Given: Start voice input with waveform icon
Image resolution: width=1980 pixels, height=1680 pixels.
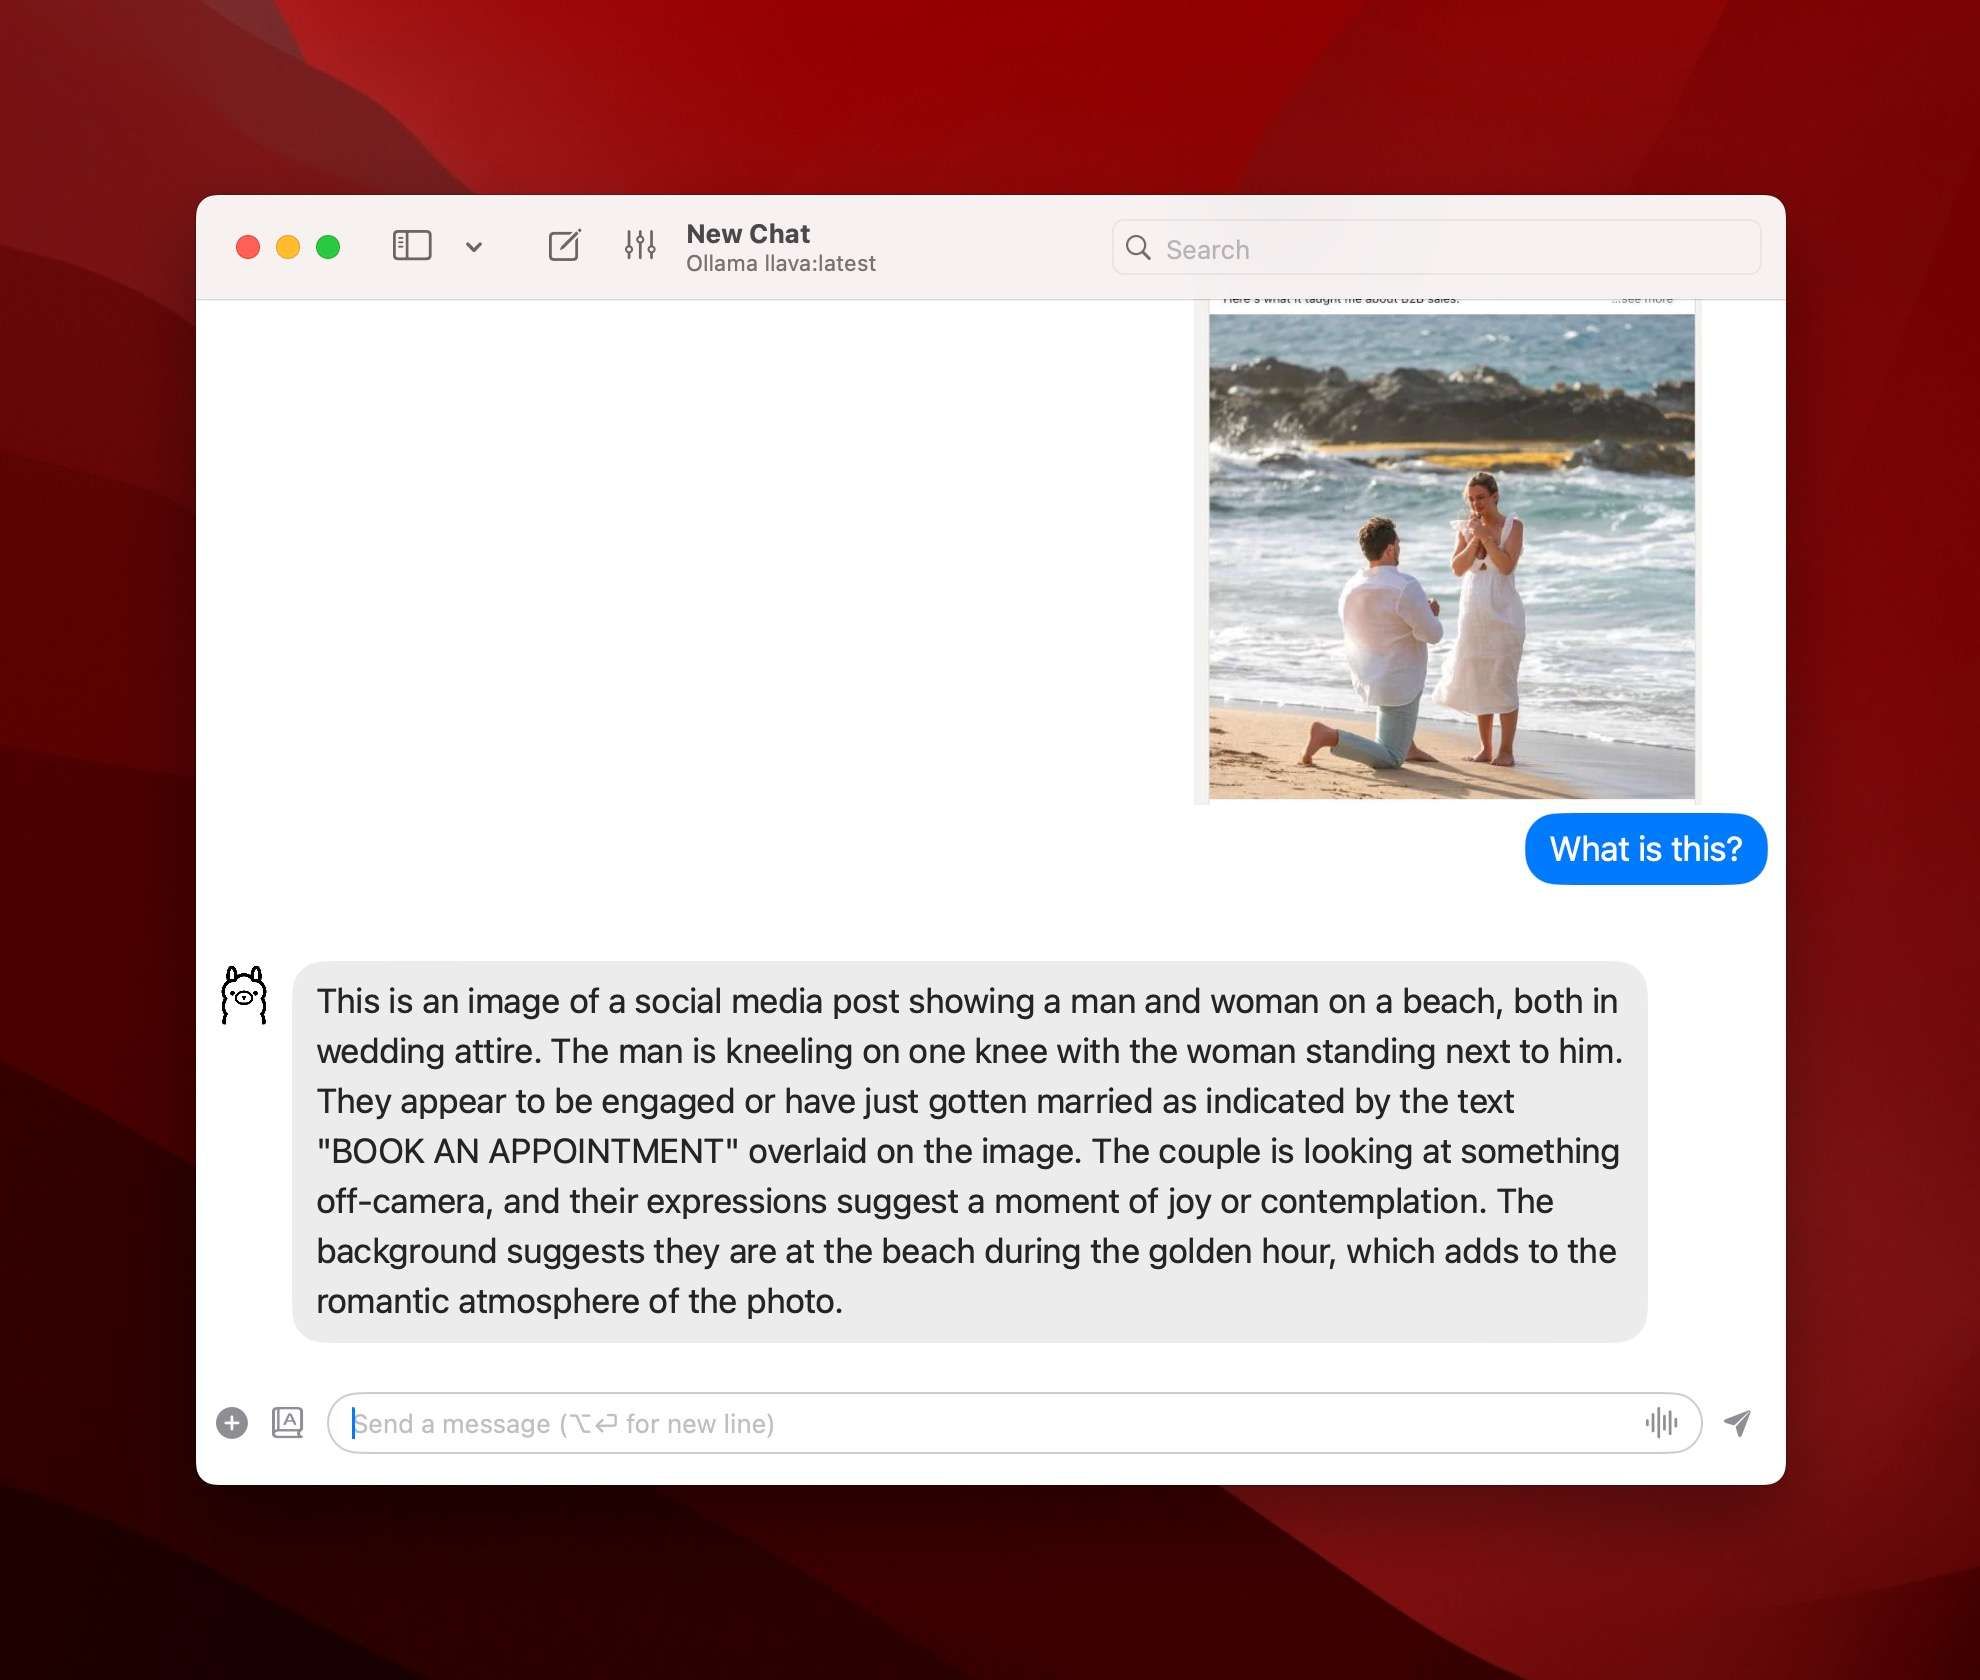Looking at the screenshot, I should point(1661,1423).
